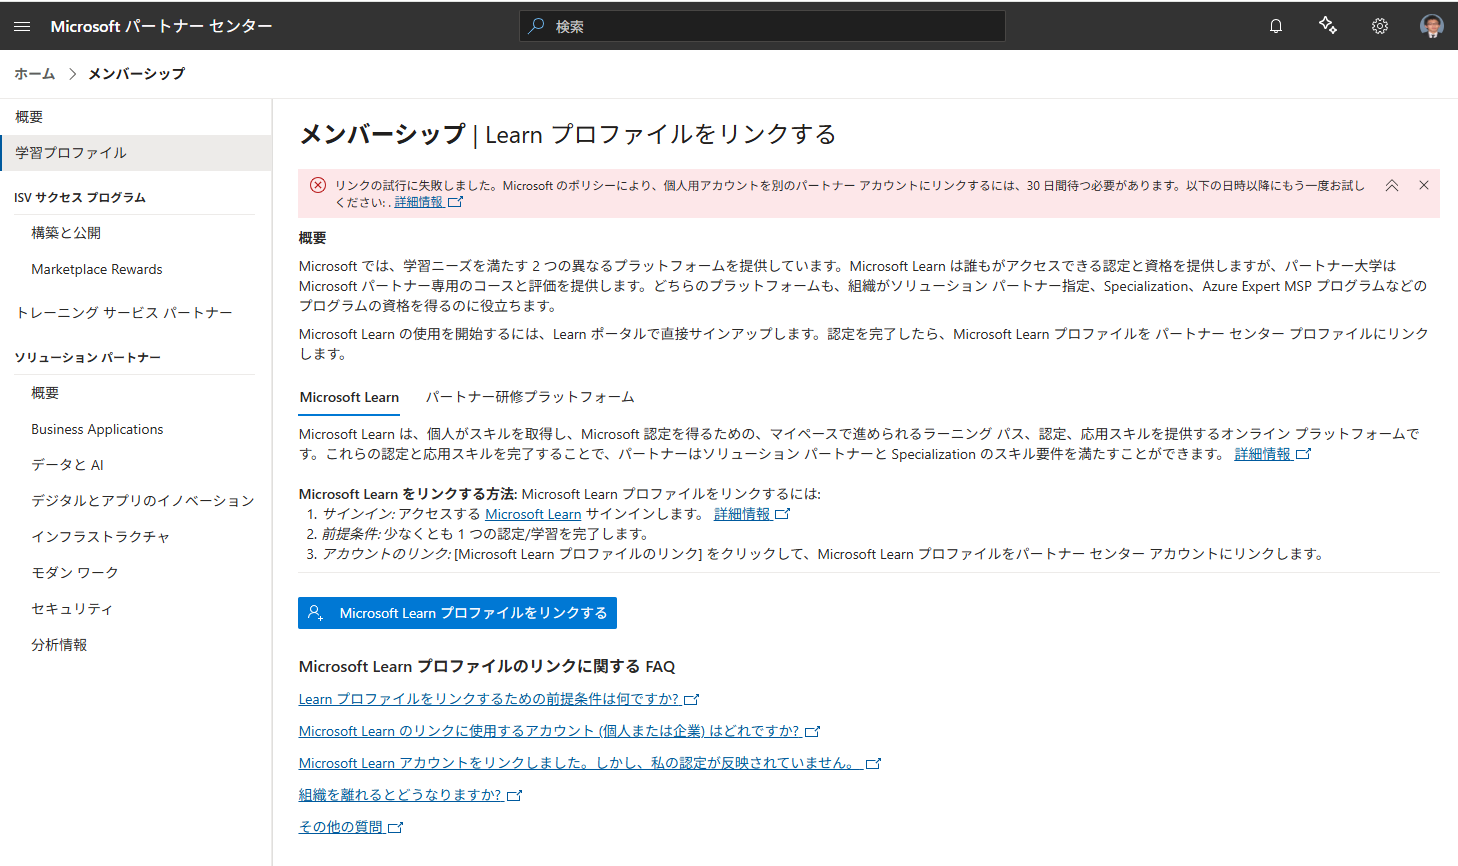Click the search magnifier icon
Viewport: 1458px width, 866px height.
[x=535, y=26]
